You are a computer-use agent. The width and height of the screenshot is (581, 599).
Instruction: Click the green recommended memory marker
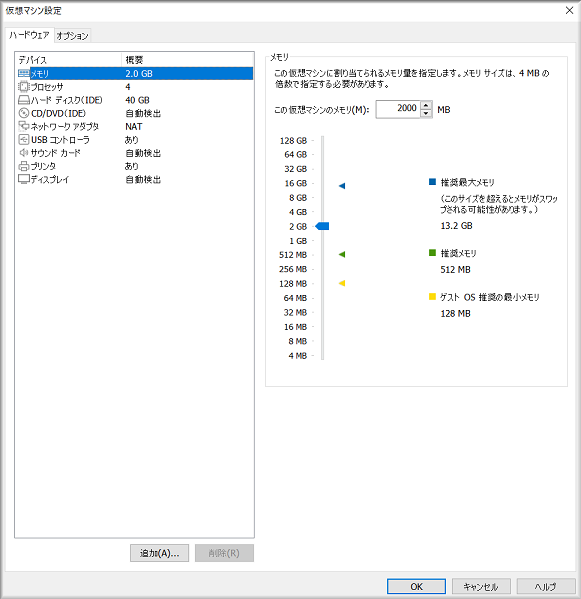[342, 254]
